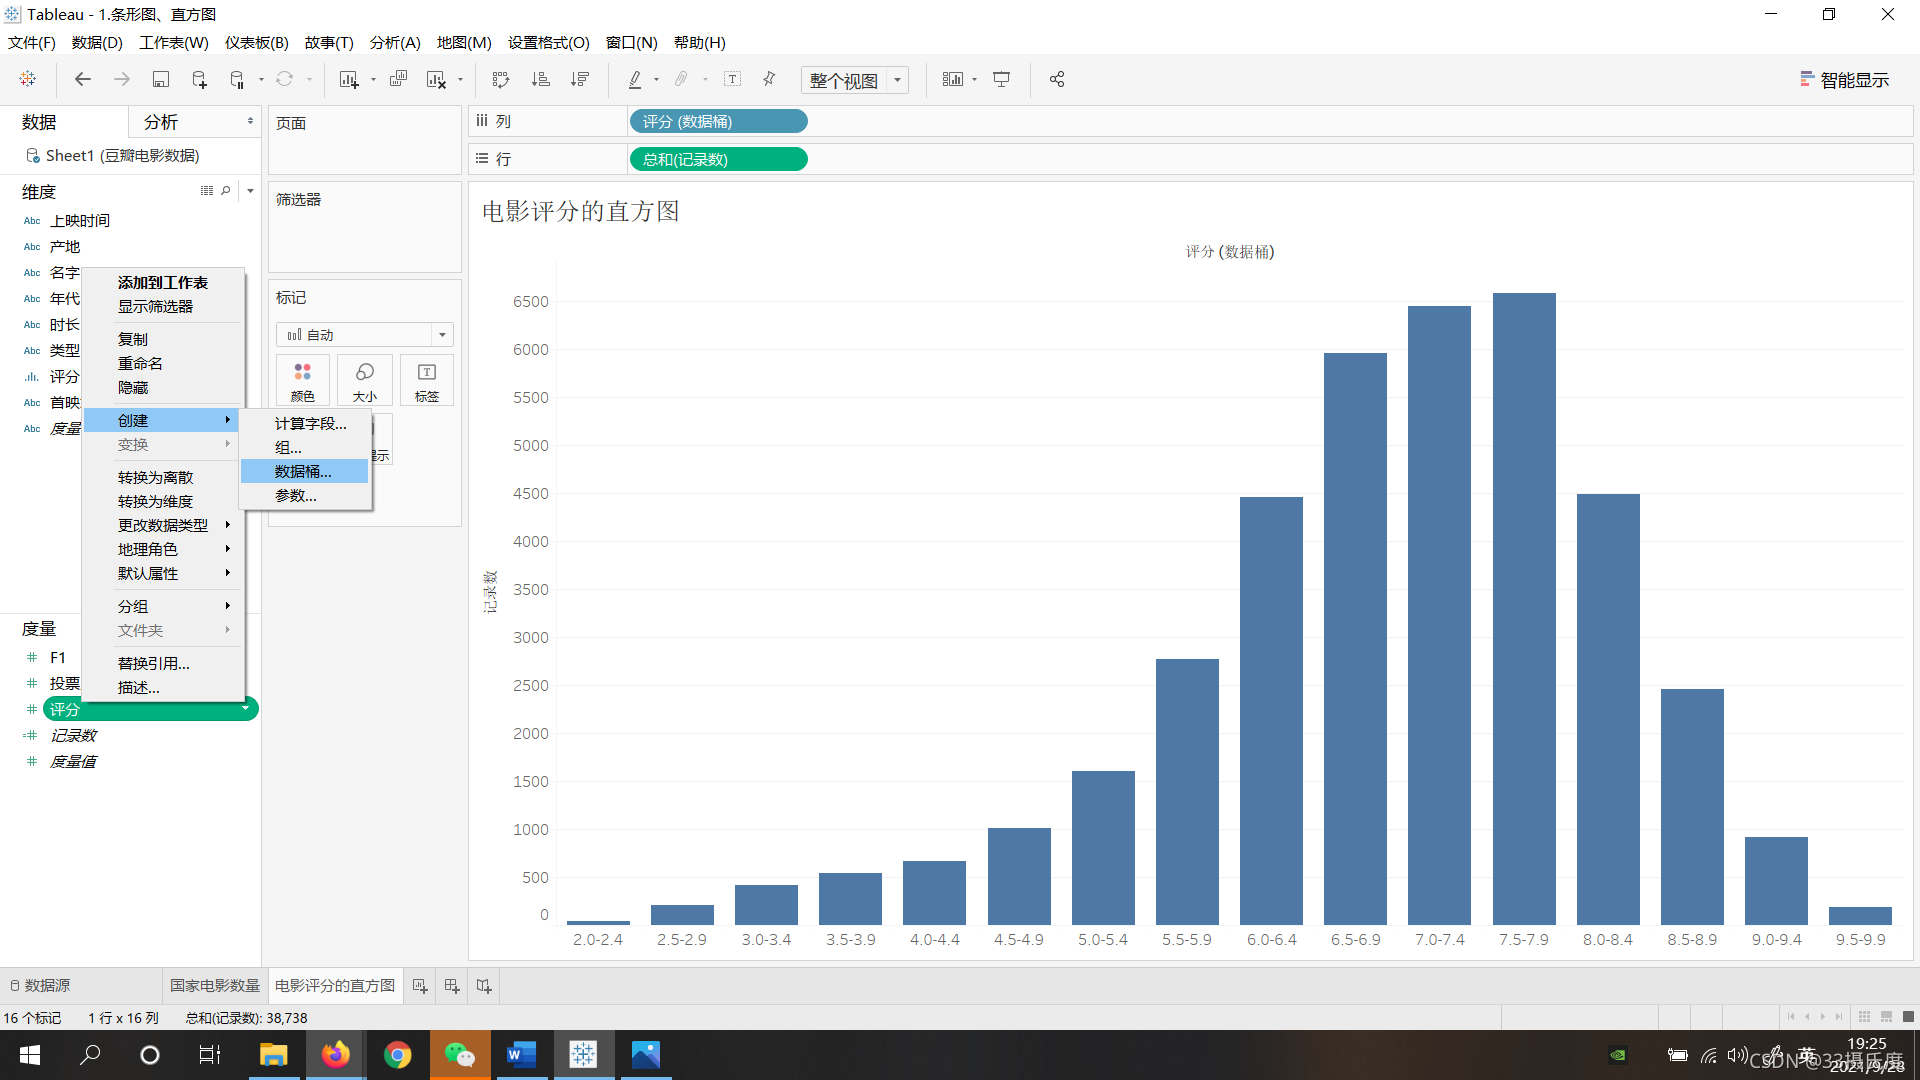Image resolution: width=1920 pixels, height=1080 pixels.
Task: Click the new data source icon
Action: click(199, 80)
